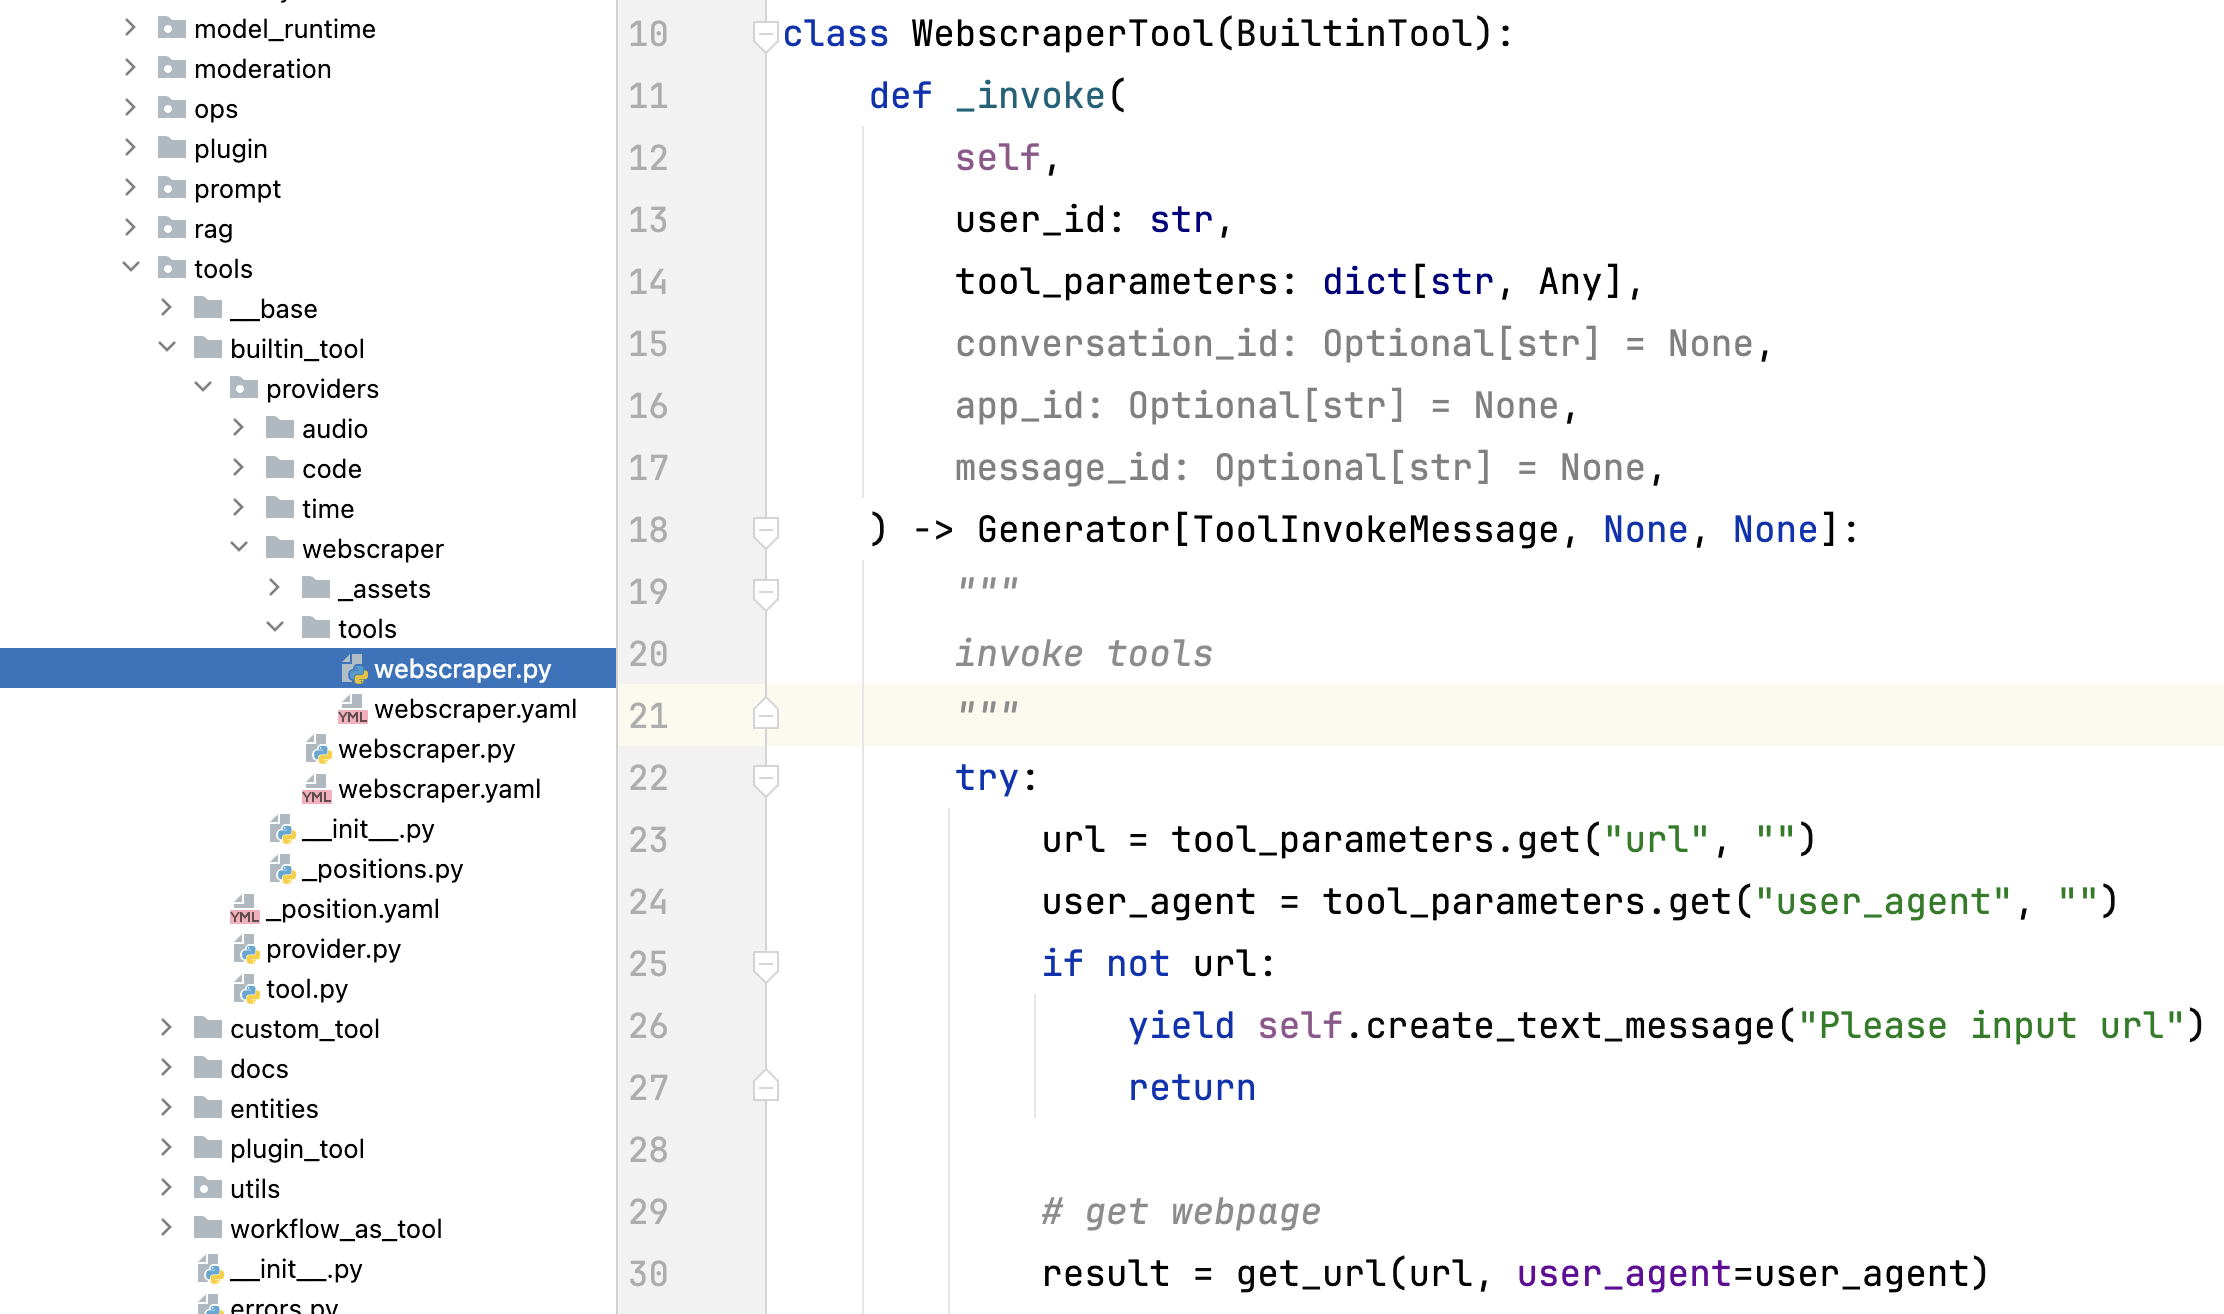
Task: Expand the custom_tool folder chevron
Action: tap(167, 1028)
